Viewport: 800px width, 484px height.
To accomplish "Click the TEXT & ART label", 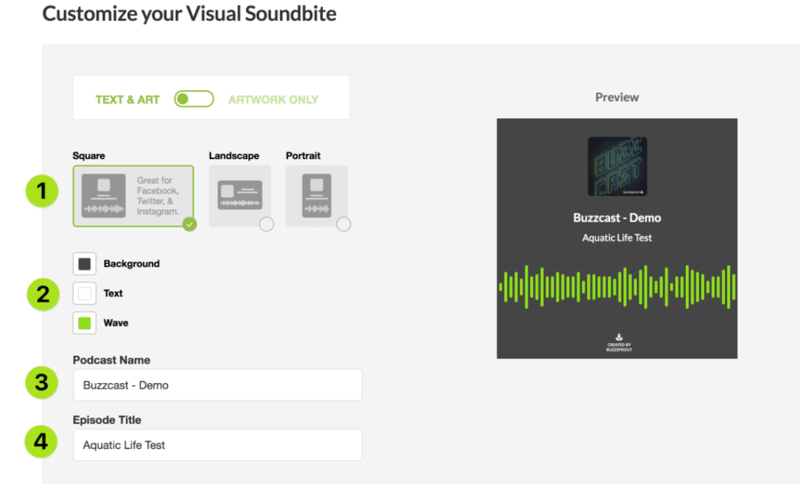I will click(x=128, y=99).
